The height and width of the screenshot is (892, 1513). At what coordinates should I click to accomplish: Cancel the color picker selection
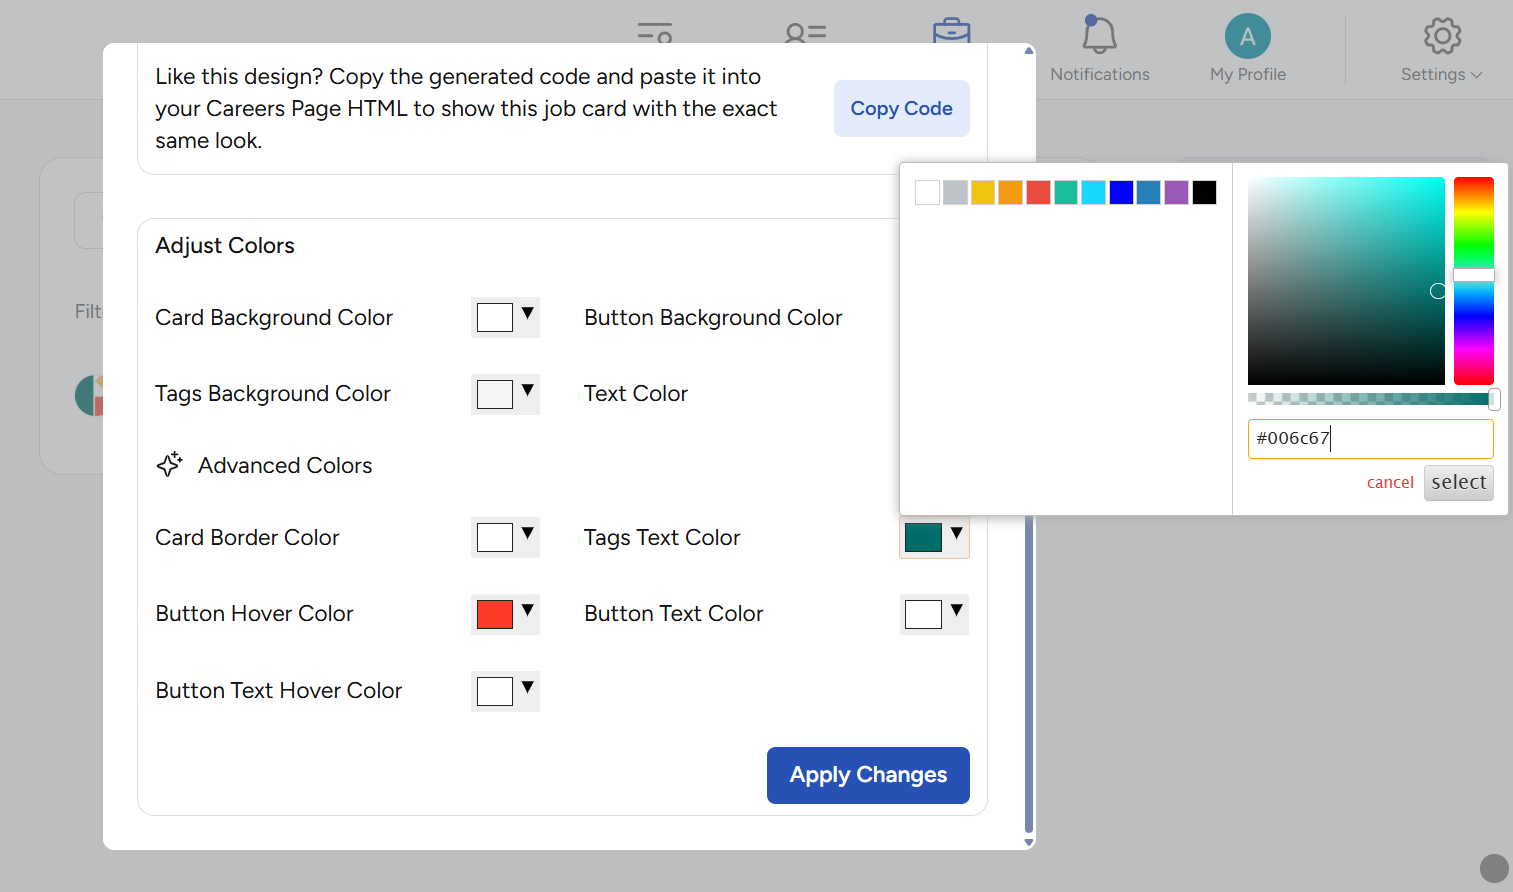pos(1389,482)
